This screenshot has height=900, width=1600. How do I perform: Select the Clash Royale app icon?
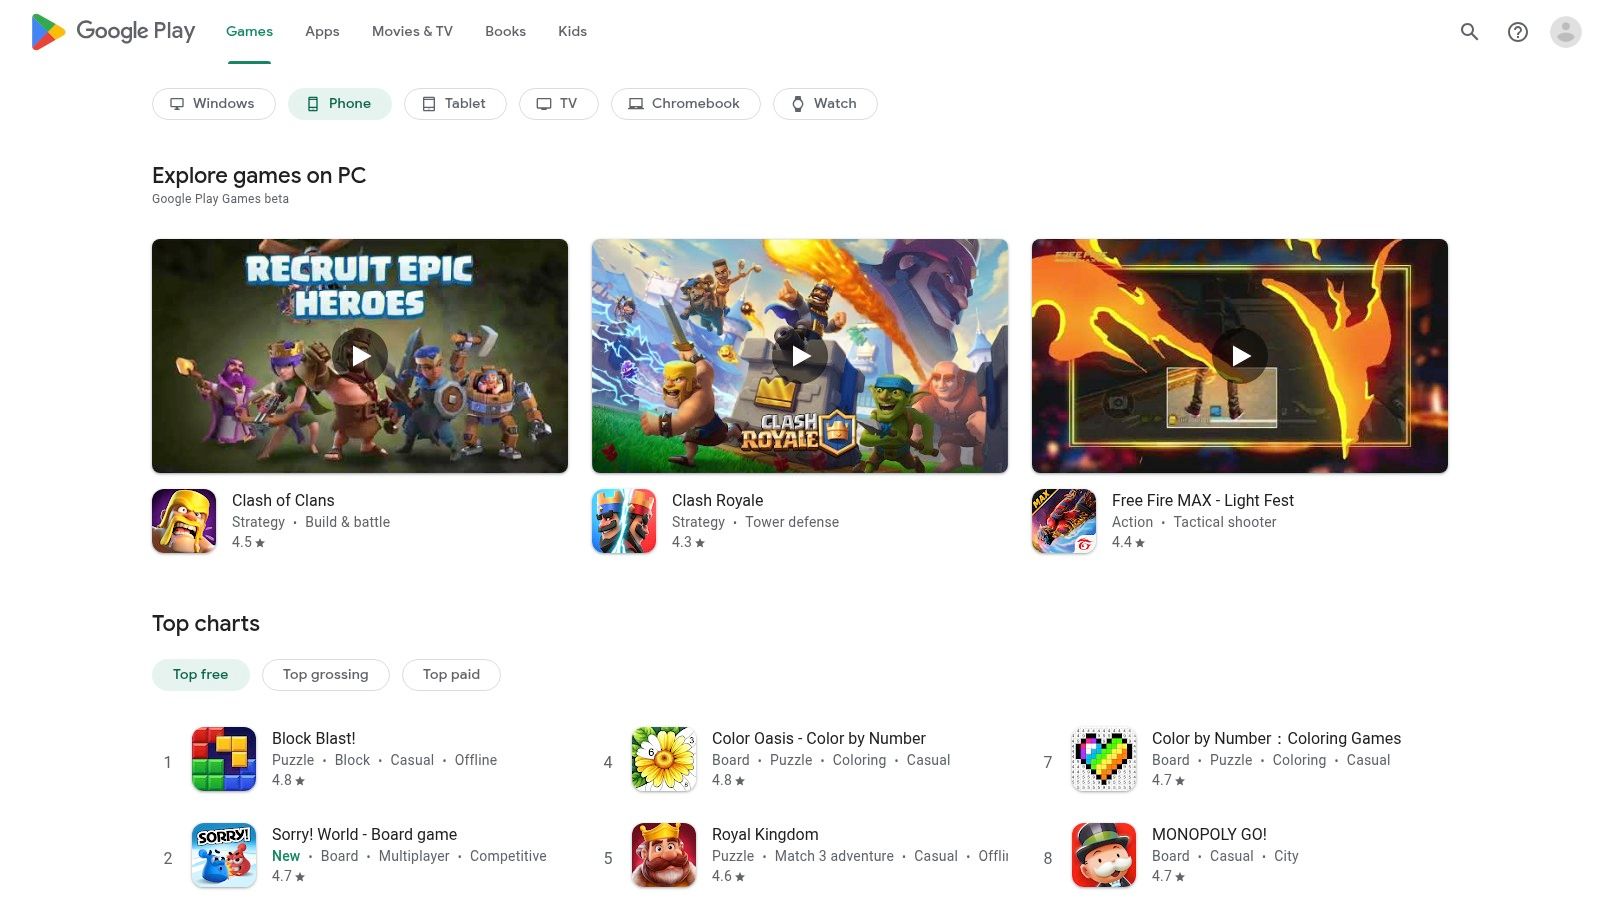(624, 520)
